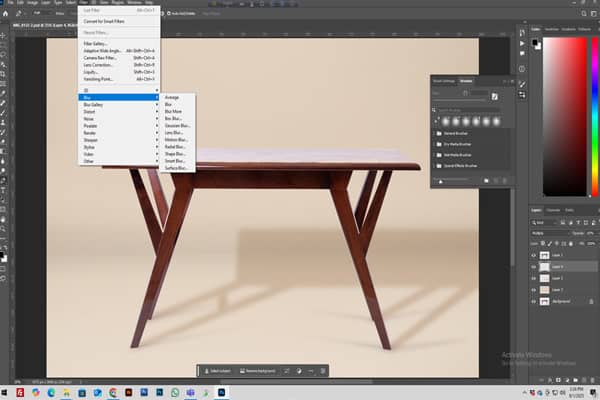Image resolution: width=600 pixels, height=400 pixels.
Task: Create new brush group folder in Brushes panel
Action: pos(486,180)
